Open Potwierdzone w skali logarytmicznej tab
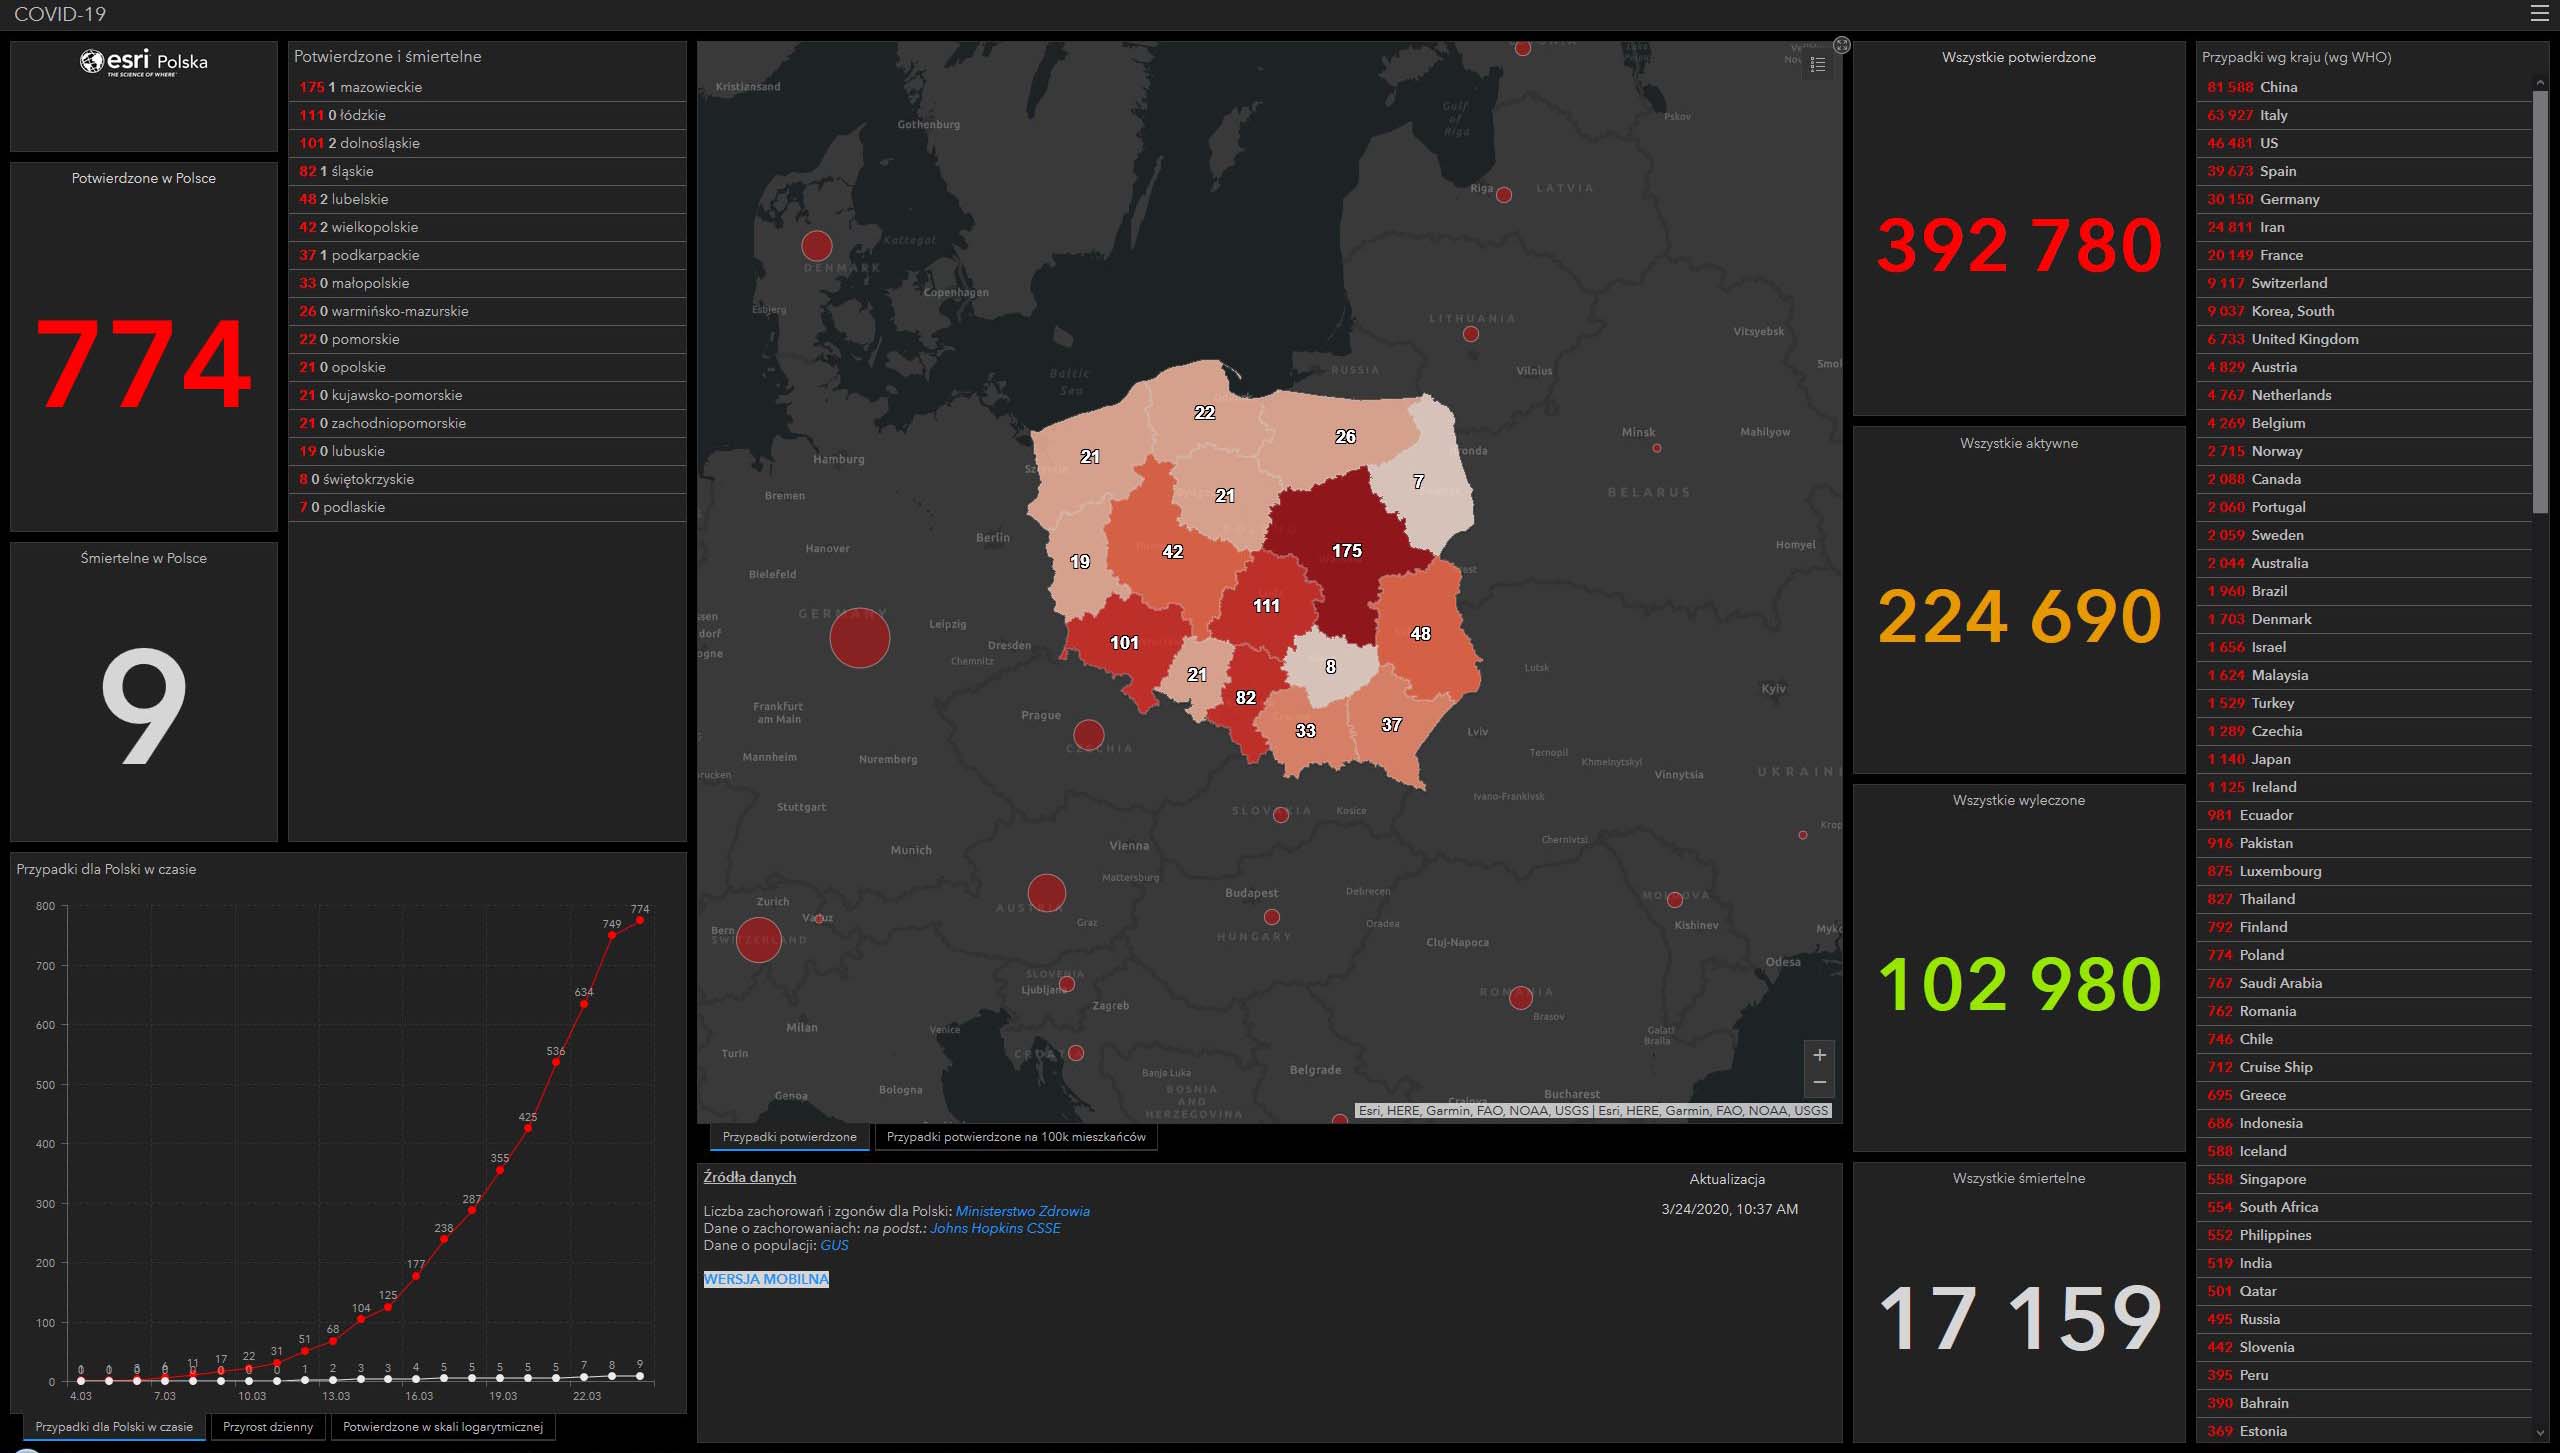This screenshot has height=1453, width=2560. (x=442, y=1427)
